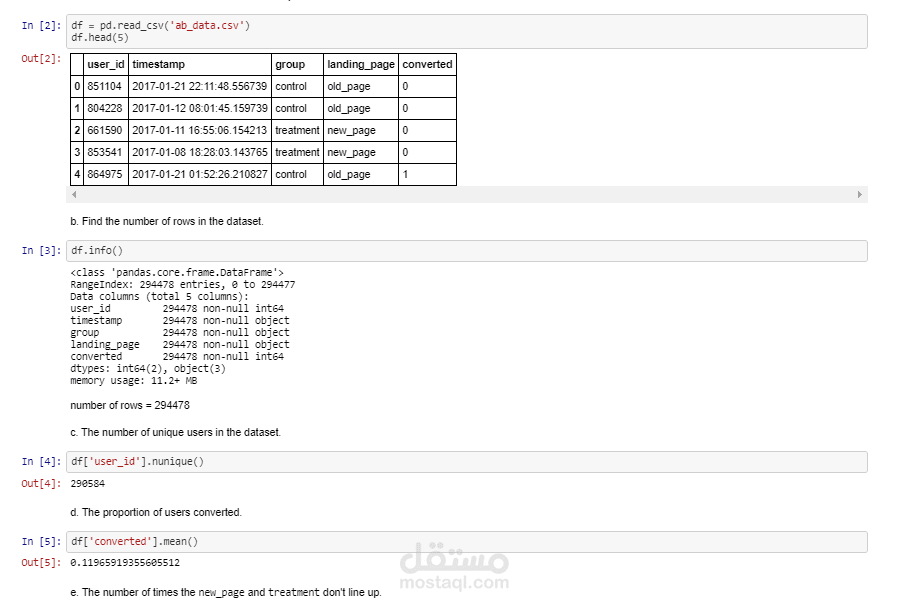This screenshot has width=910, height=604.
Task: Click timestamp 2017-01-12 08:01:45.159739
Action: point(200,108)
